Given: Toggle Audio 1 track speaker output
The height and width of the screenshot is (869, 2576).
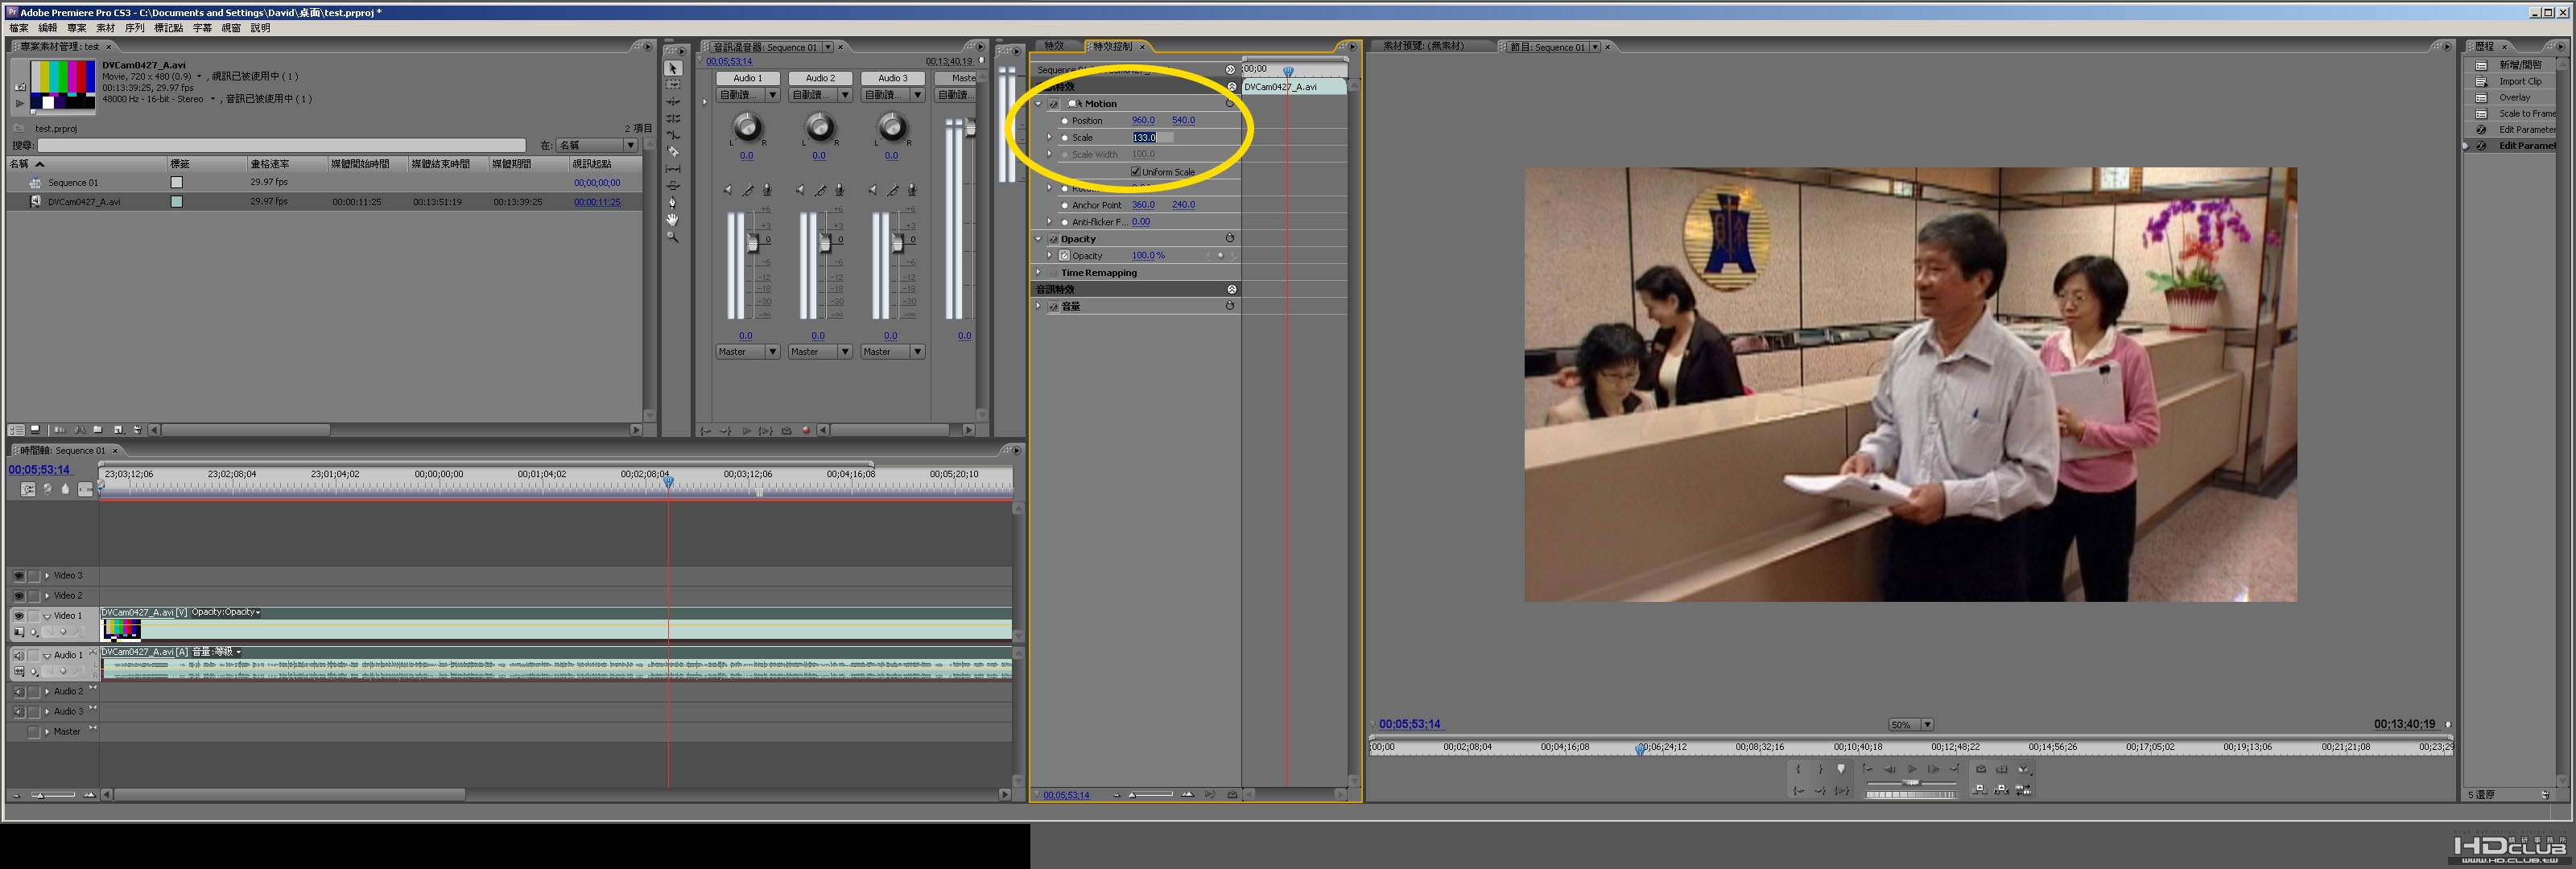Looking at the screenshot, I should pos(19,656).
